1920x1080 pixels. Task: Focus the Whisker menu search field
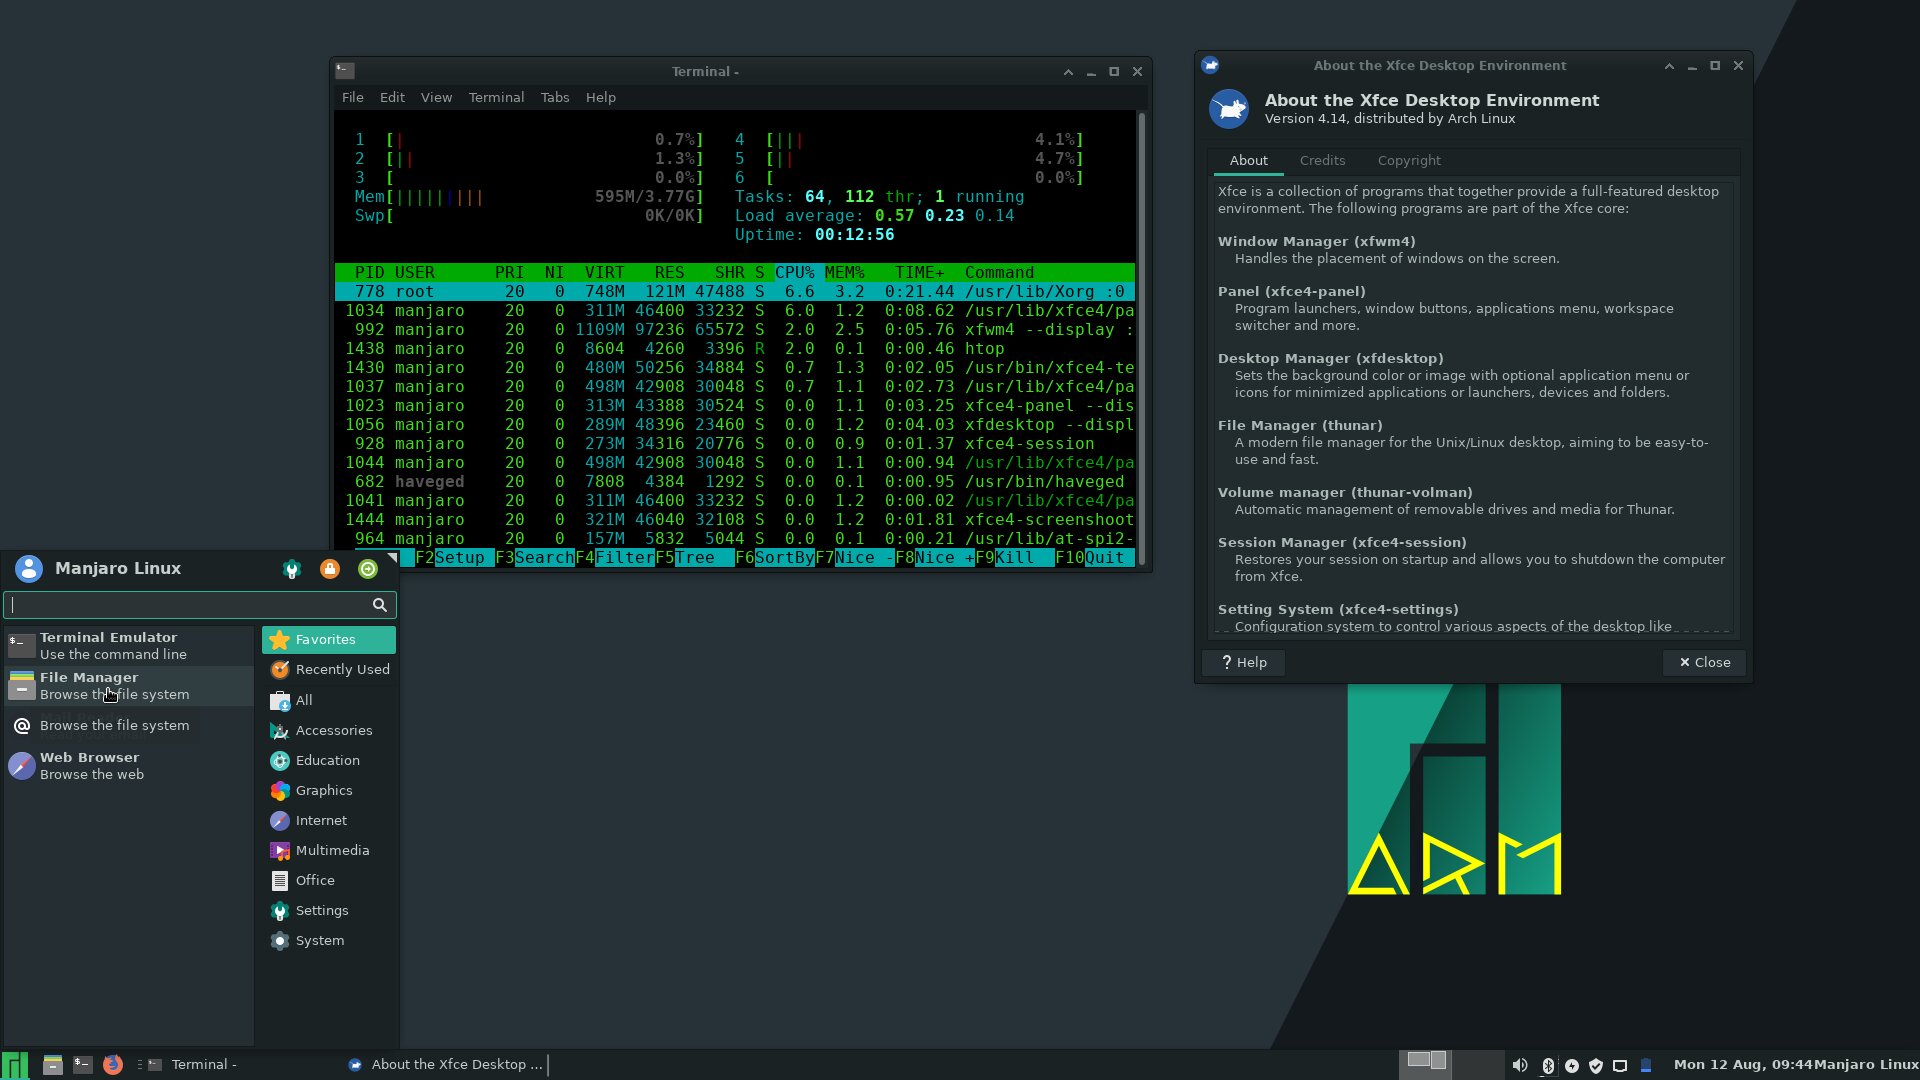tap(200, 605)
